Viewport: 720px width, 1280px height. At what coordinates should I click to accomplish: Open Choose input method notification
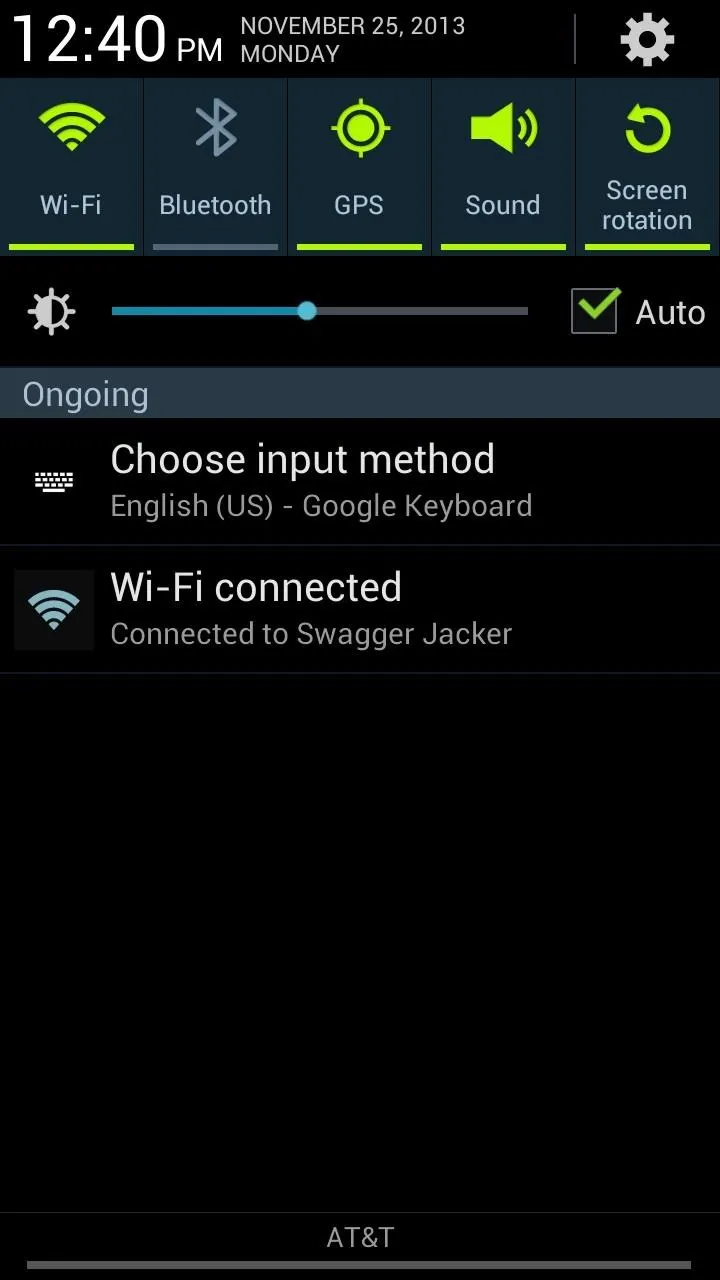pyautogui.click(x=360, y=482)
